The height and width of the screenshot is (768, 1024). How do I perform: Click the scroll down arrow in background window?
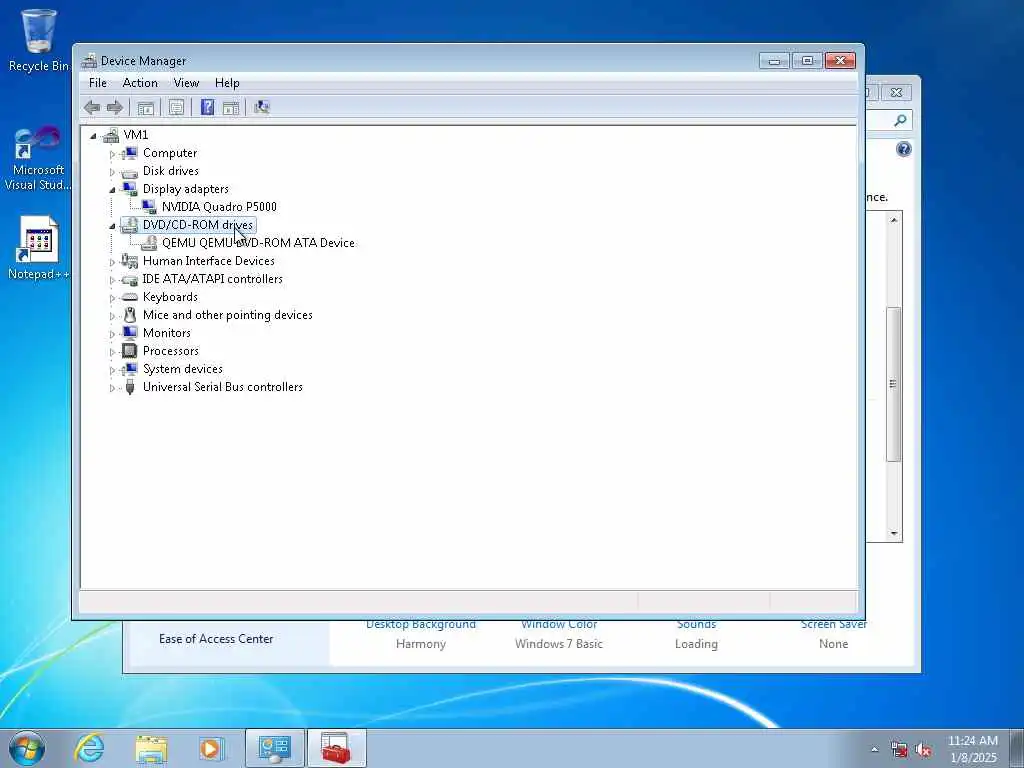click(x=893, y=534)
